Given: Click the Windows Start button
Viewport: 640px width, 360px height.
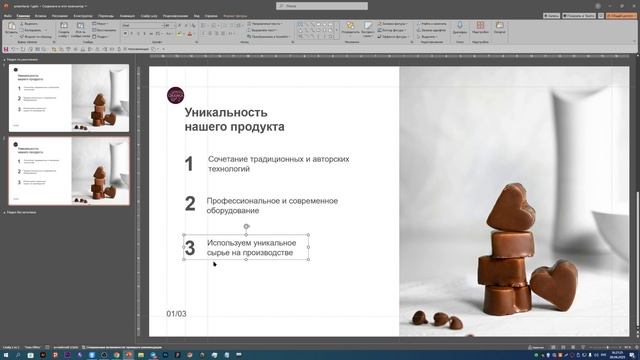Looking at the screenshot, I should [x=6, y=355].
